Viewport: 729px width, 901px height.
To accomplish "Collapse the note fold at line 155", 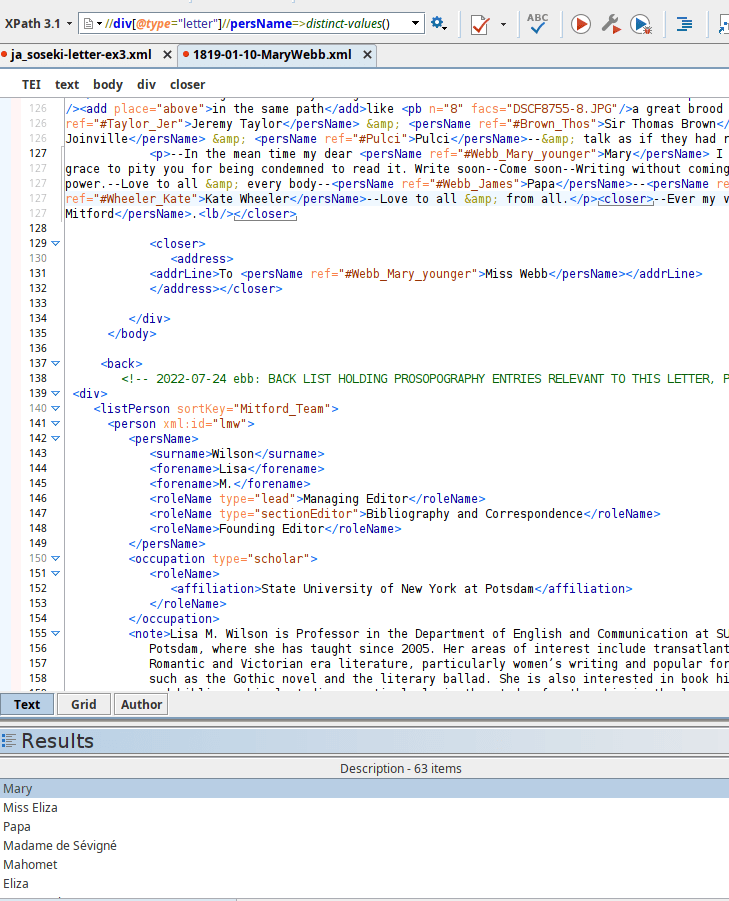I will [x=56, y=633].
